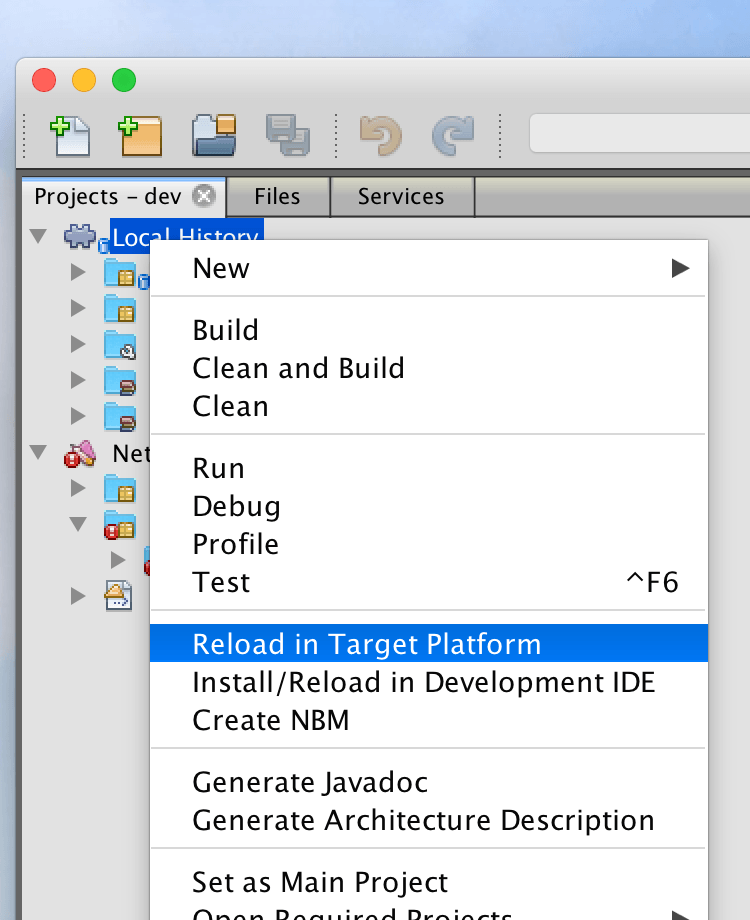
Task: Select Install/Reload in Development IDE
Action: click(423, 682)
